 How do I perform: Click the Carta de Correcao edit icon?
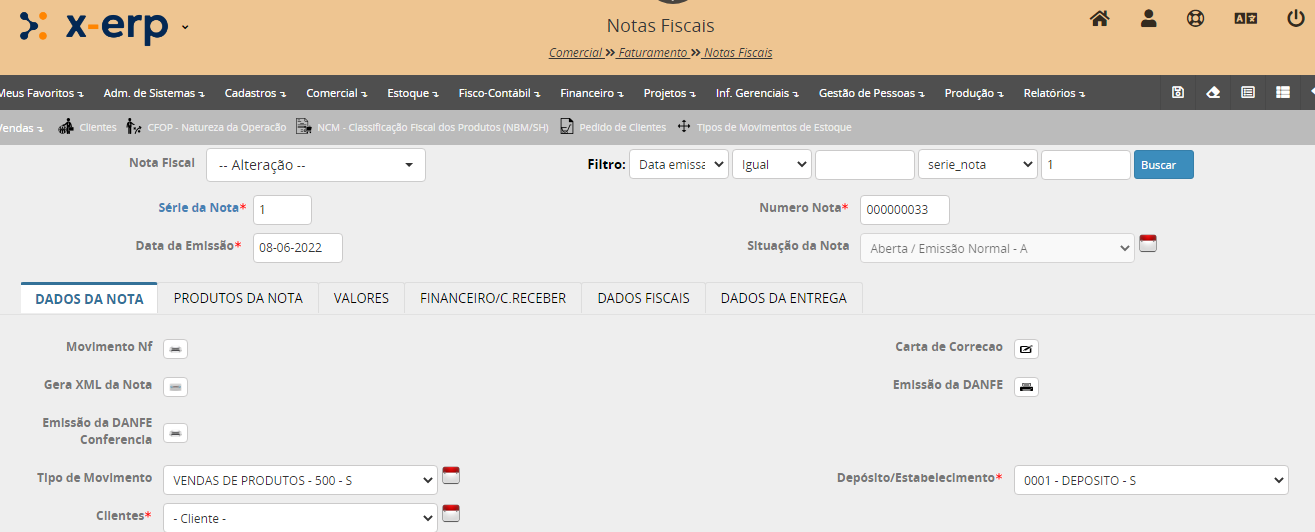tap(1026, 349)
